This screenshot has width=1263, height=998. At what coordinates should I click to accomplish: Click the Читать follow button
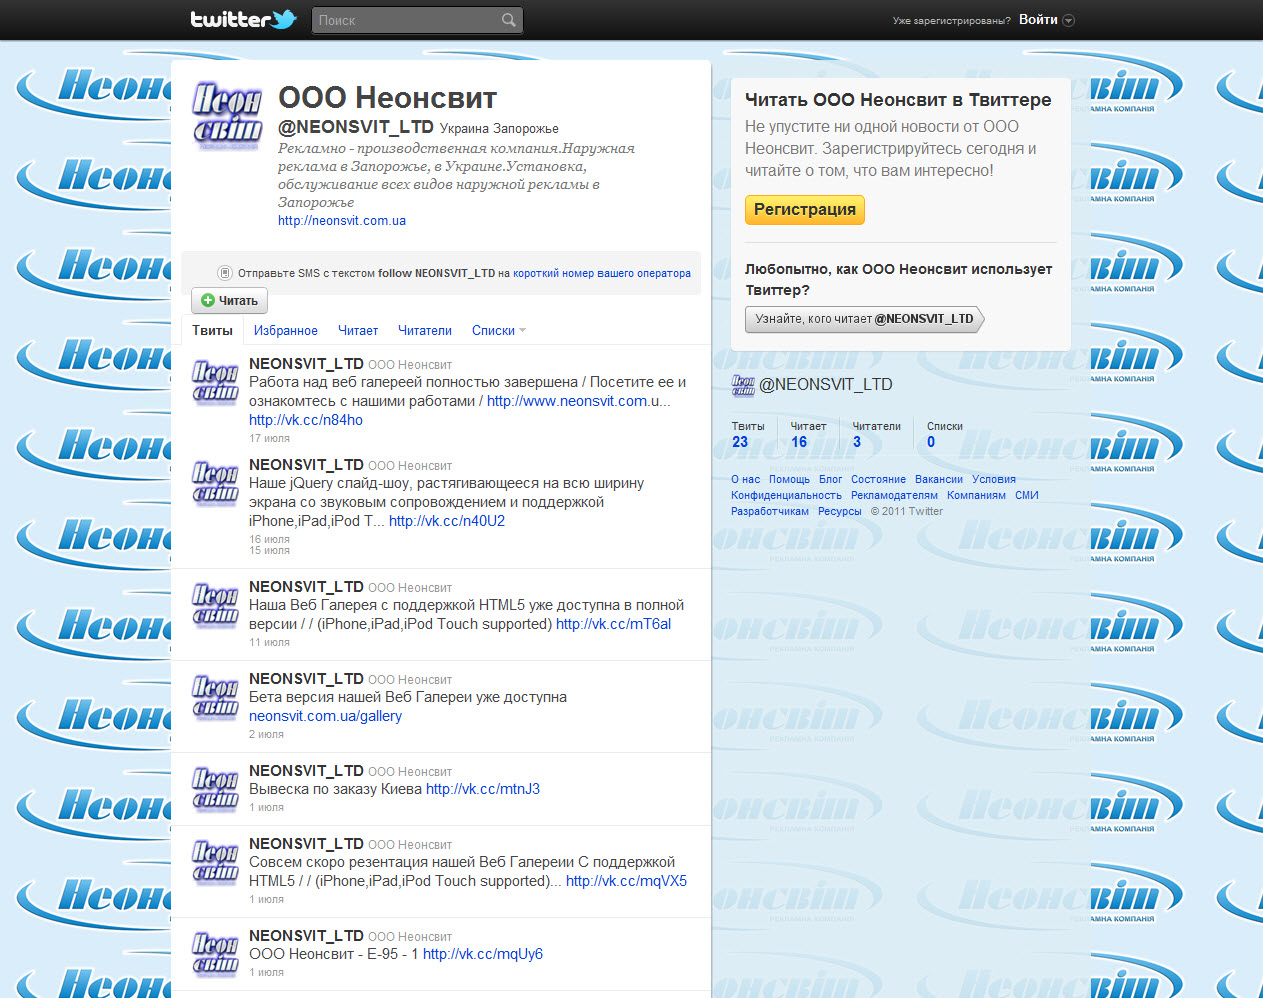229,300
